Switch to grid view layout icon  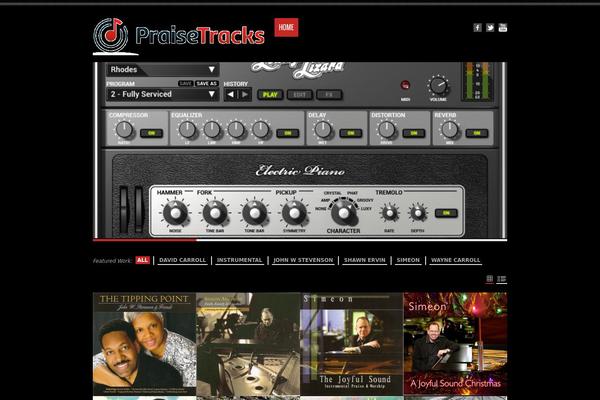point(489,279)
